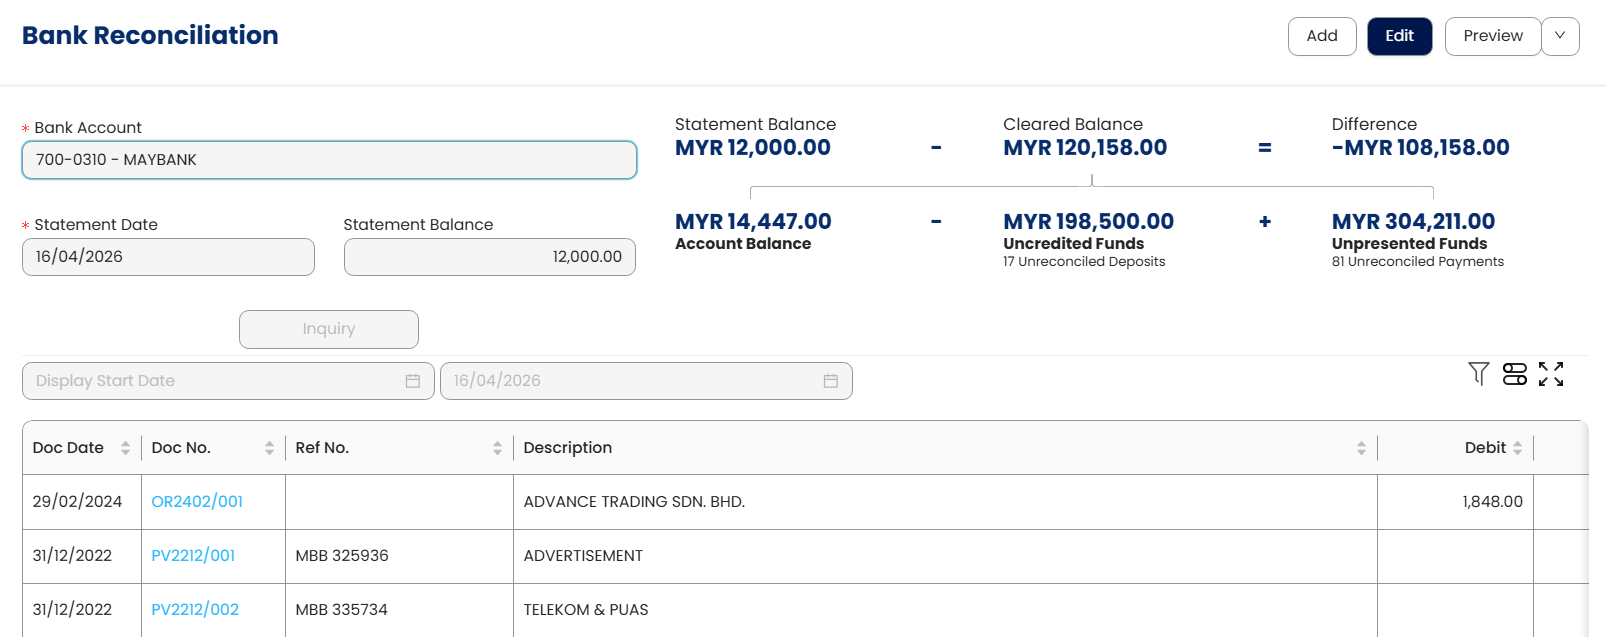This screenshot has width=1606, height=637.
Task: Click calendar icon in Display Start Date
Action: (412, 381)
